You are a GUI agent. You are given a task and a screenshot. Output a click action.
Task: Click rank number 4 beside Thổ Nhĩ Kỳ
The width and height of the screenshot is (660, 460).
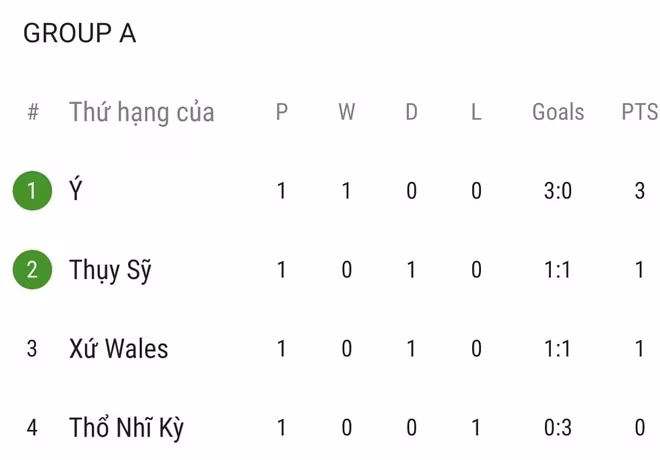pyautogui.click(x=32, y=428)
